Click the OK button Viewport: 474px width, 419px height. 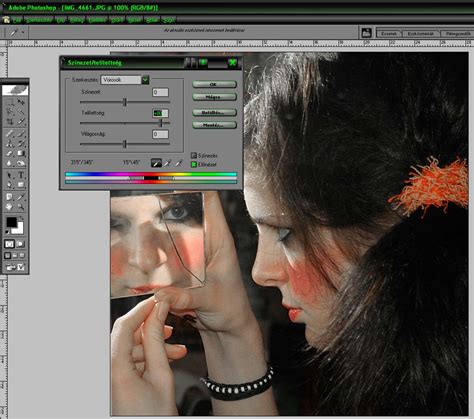(x=214, y=84)
